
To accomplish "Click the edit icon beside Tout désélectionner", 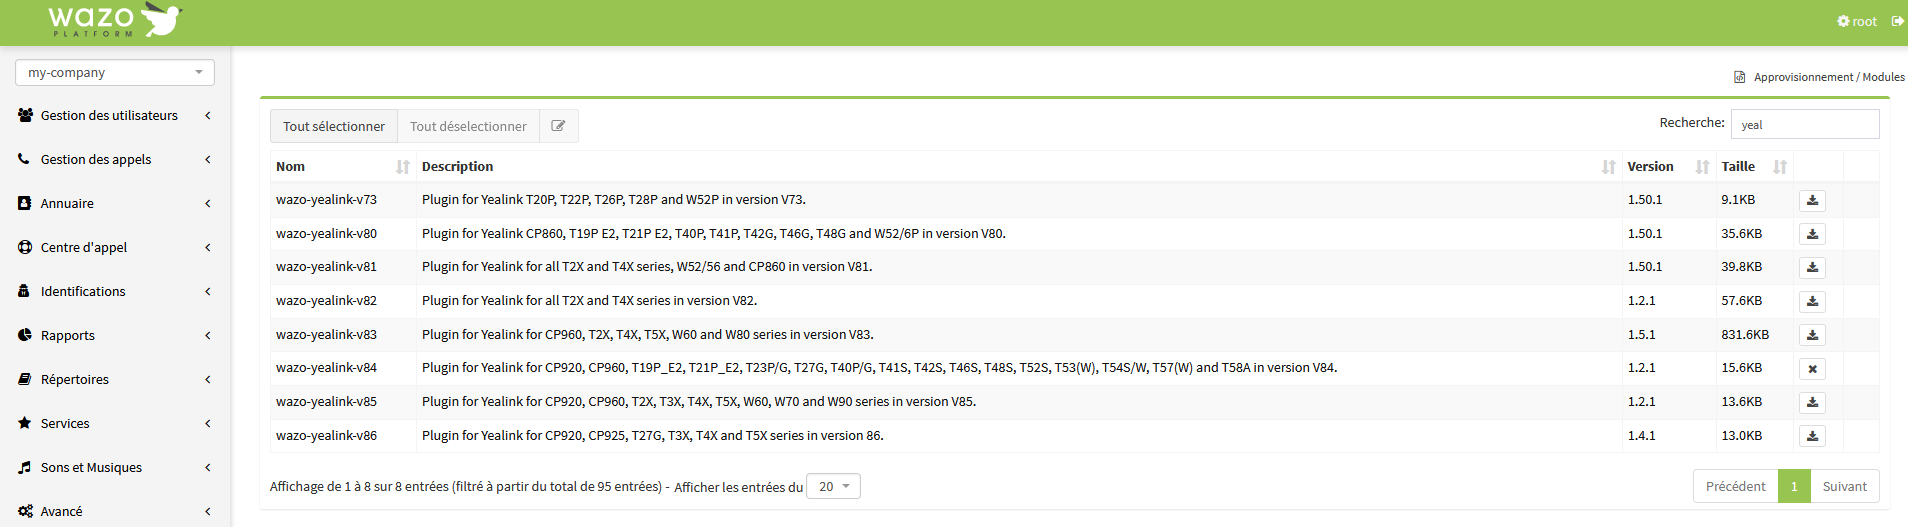I will pyautogui.click(x=558, y=126).
